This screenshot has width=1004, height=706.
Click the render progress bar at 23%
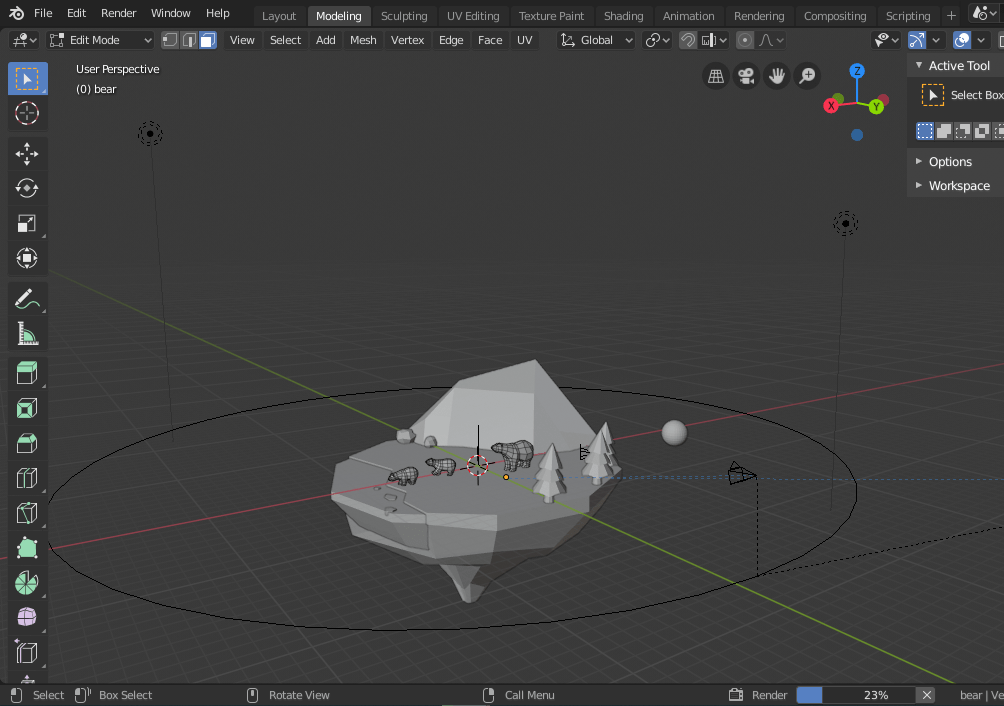coord(855,695)
